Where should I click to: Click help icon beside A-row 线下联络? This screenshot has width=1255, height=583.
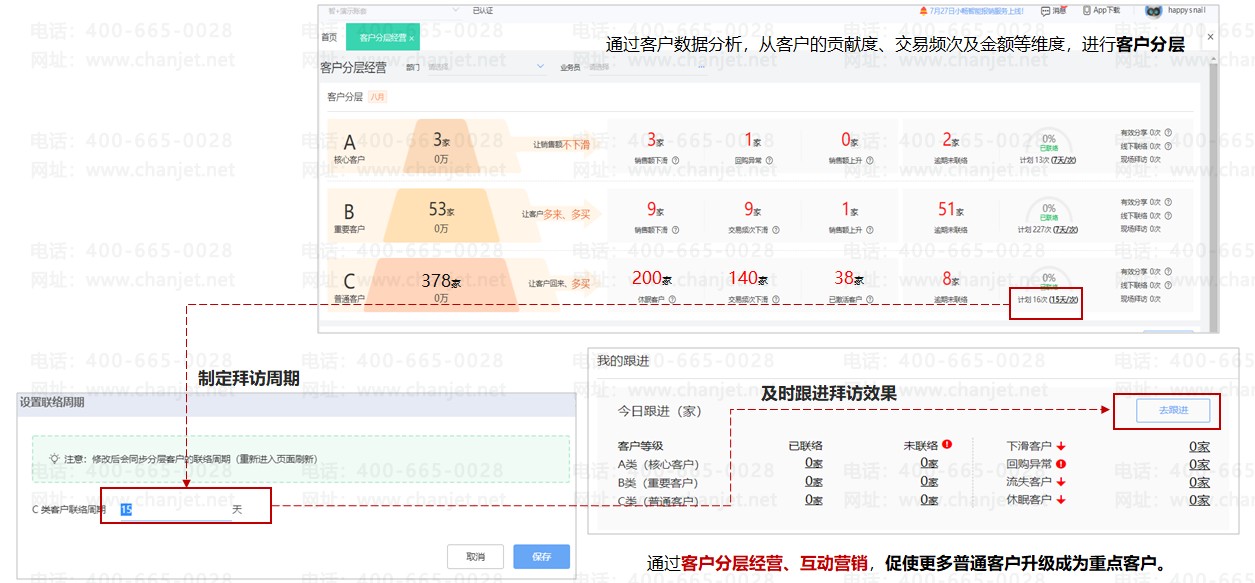tap(1168, 146)
